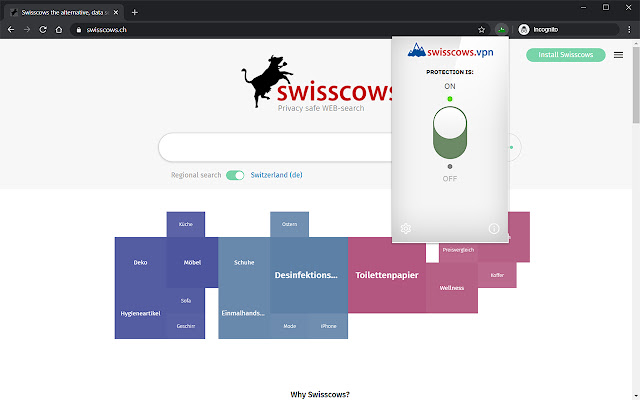Click the address bar showing swisscows.ch
The height and width of the screenshot is (400, 640).
pos(278,30)
